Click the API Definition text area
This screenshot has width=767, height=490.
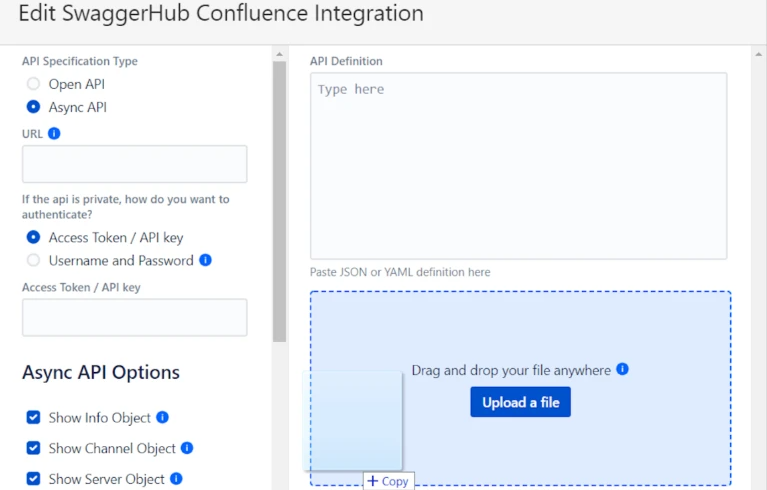pyautogui.click(x=519, y=166)
